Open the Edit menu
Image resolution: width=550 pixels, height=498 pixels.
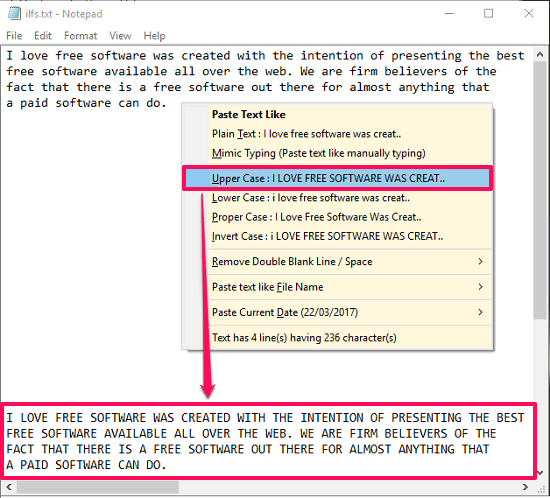(x=43, y=36)
